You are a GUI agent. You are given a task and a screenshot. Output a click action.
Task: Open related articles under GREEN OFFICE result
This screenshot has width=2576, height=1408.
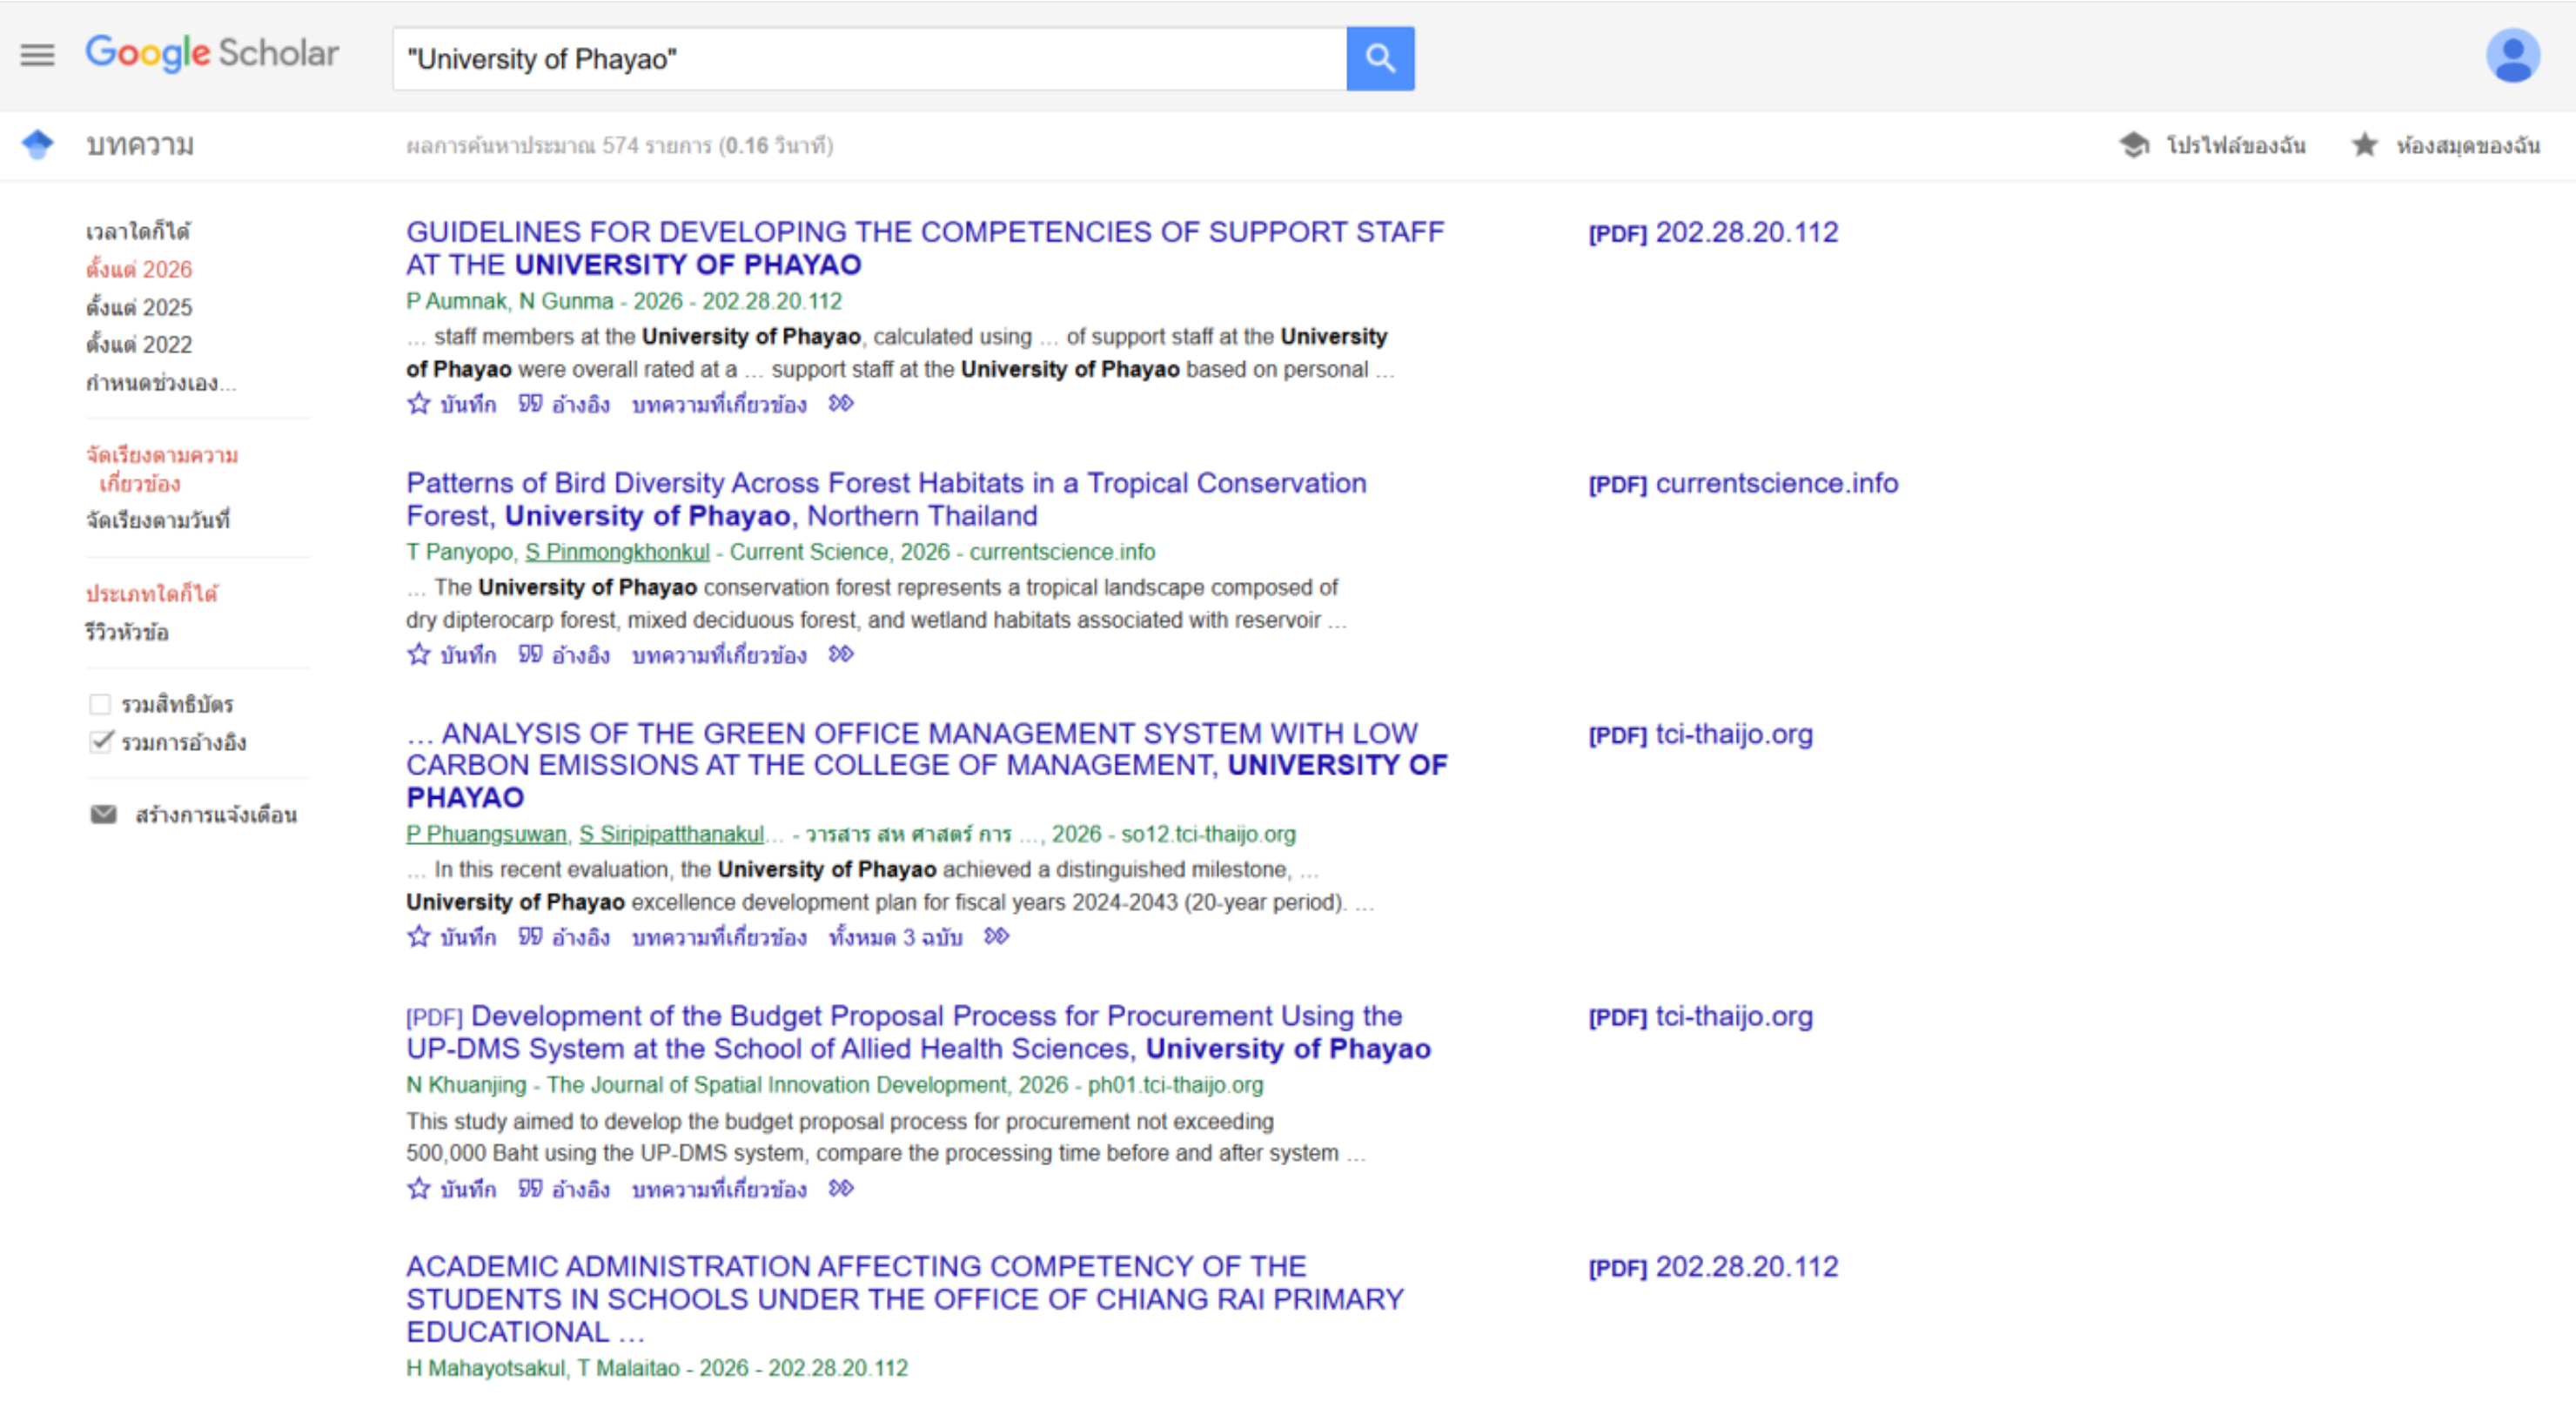(x=719, y=937)
